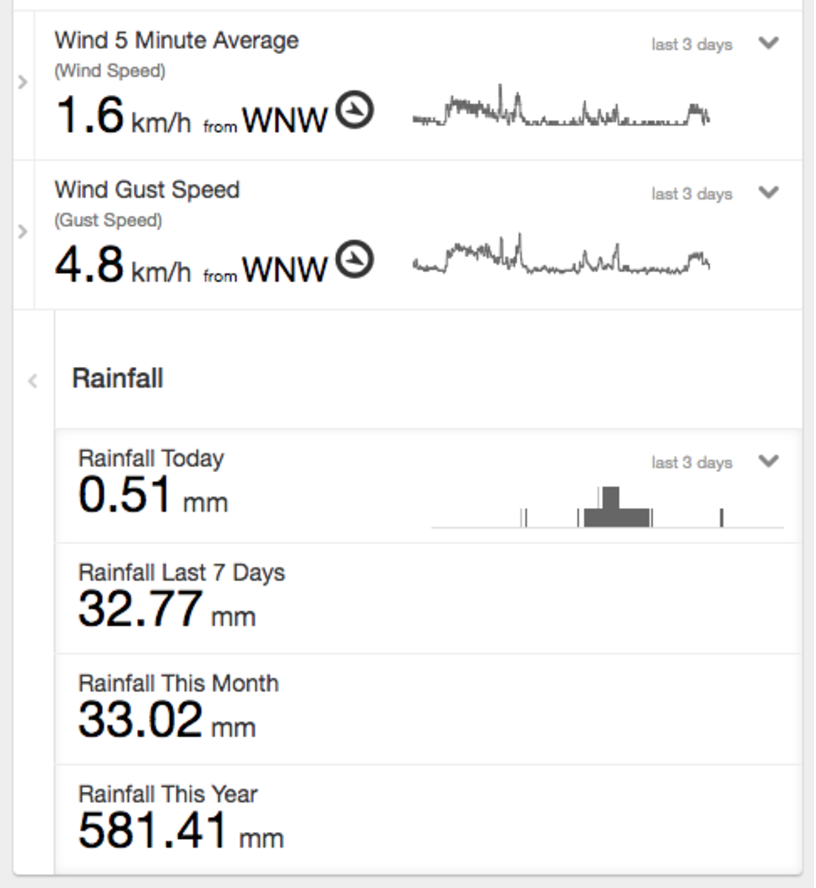816x888 pixels.
Task: Click the Wind Gust Speed sparkline graph
Action: pos(561,258)
